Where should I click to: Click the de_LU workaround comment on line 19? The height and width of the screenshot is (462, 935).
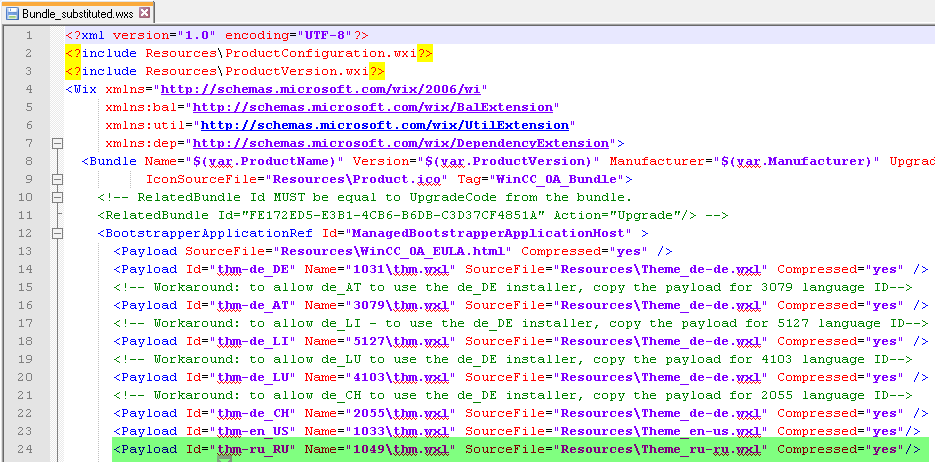(x=513, y=359)
